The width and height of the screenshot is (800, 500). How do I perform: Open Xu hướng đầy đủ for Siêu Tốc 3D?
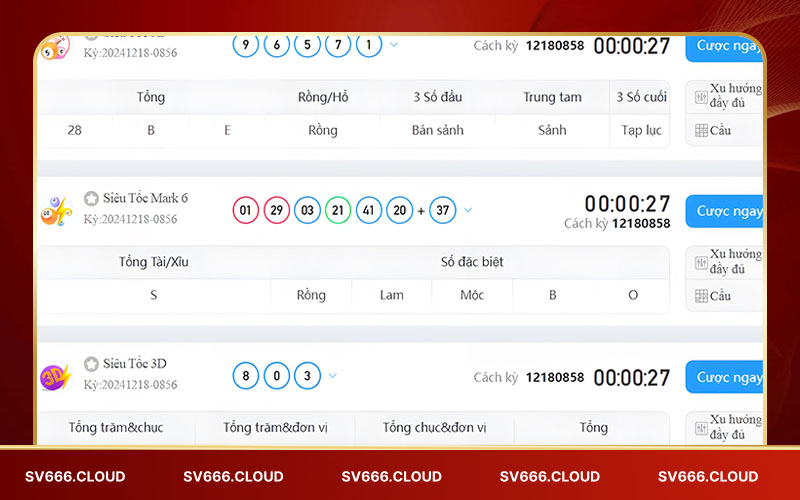pos(728,427)
